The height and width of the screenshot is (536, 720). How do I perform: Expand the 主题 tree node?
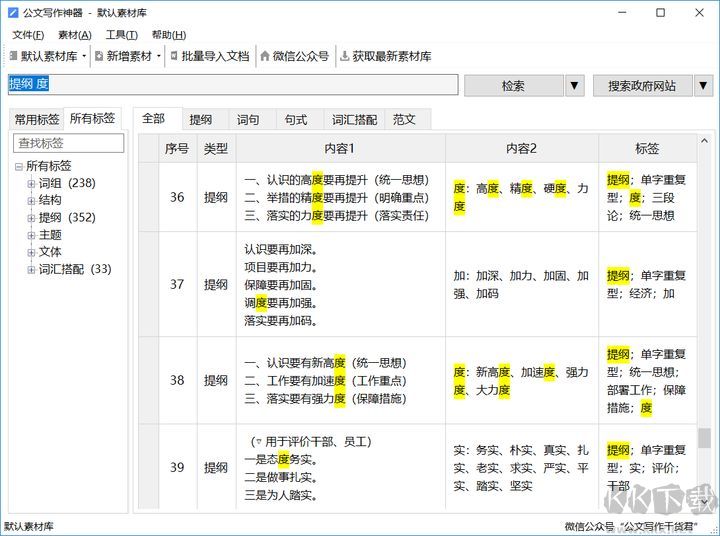click(31, 235)
